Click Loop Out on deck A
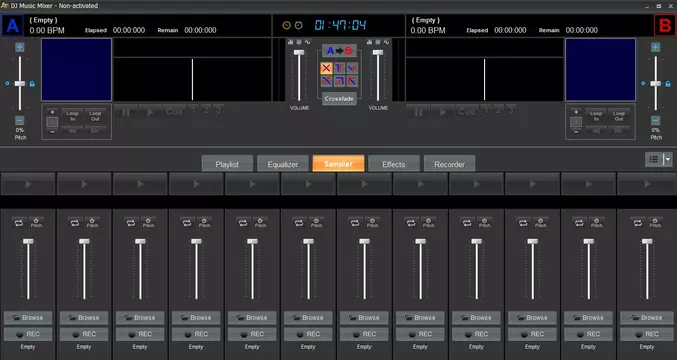Image resolution: width=677 pixels, height=360 pixels. point(95,116)
